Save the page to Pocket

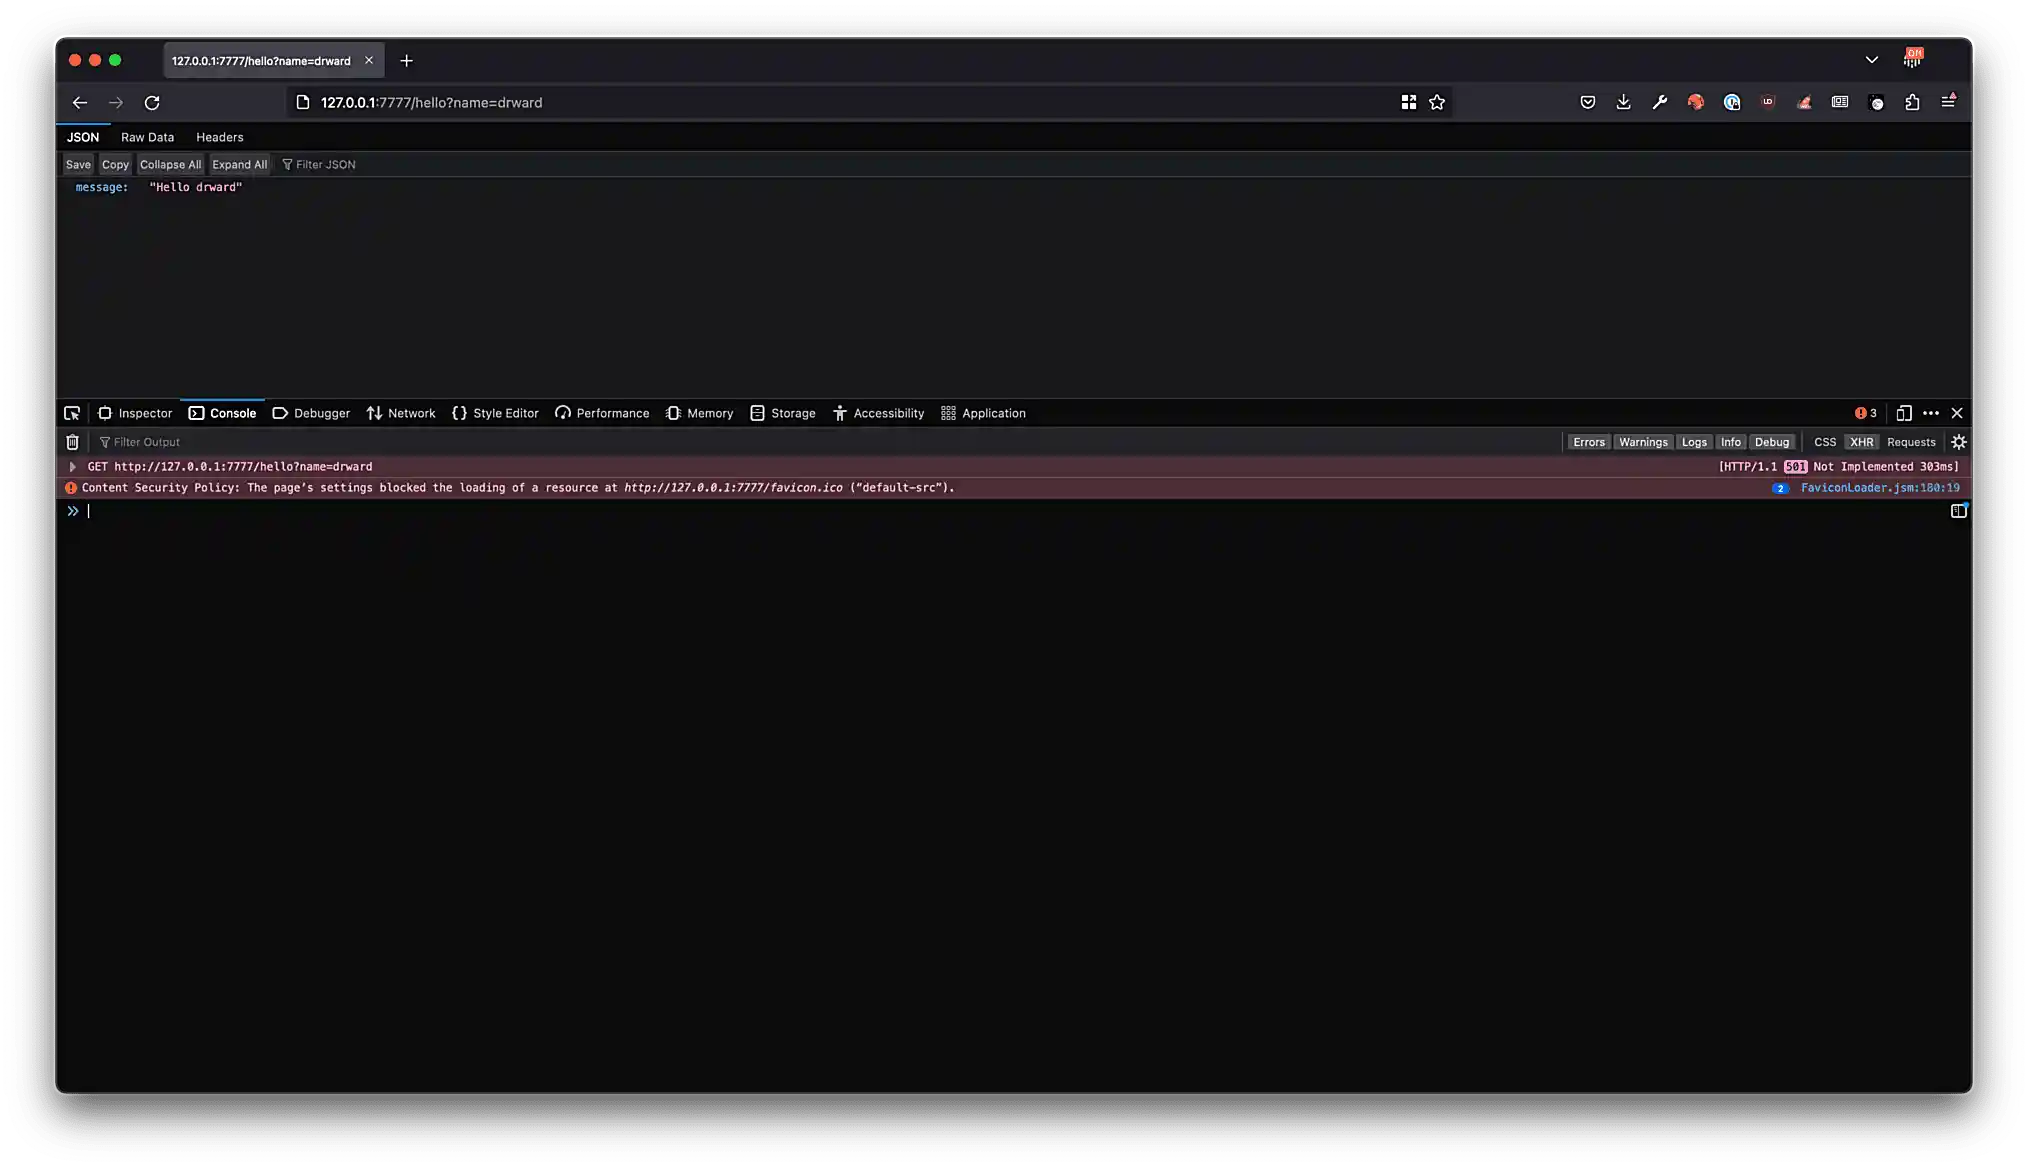coord(1588,102)
